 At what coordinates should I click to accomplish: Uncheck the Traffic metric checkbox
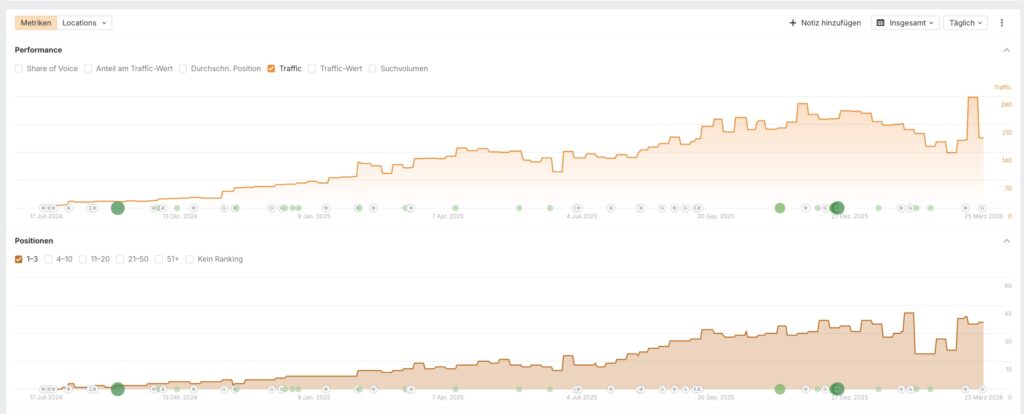(271, 68)
